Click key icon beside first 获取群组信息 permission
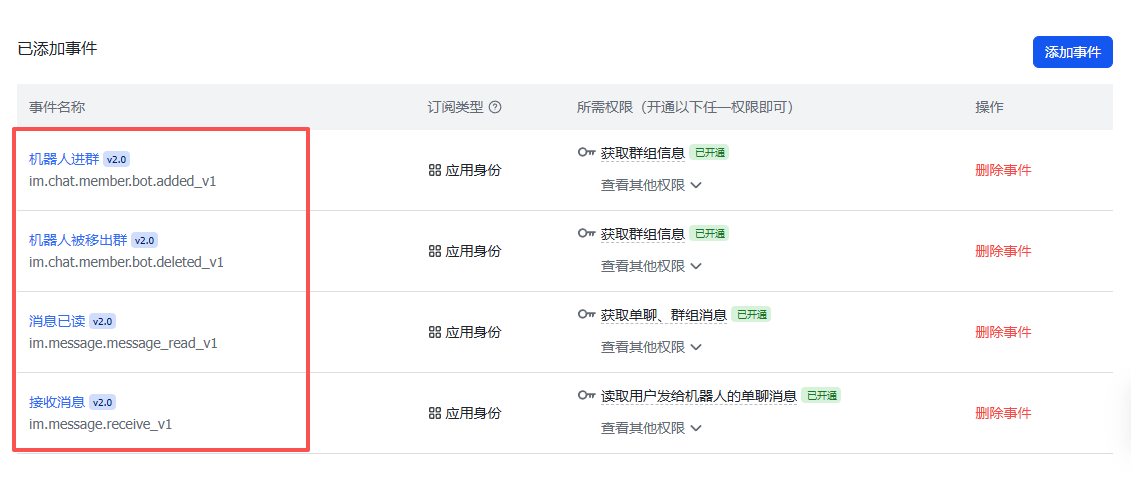Screen dimensions: 1131x478 pos(587,153)
